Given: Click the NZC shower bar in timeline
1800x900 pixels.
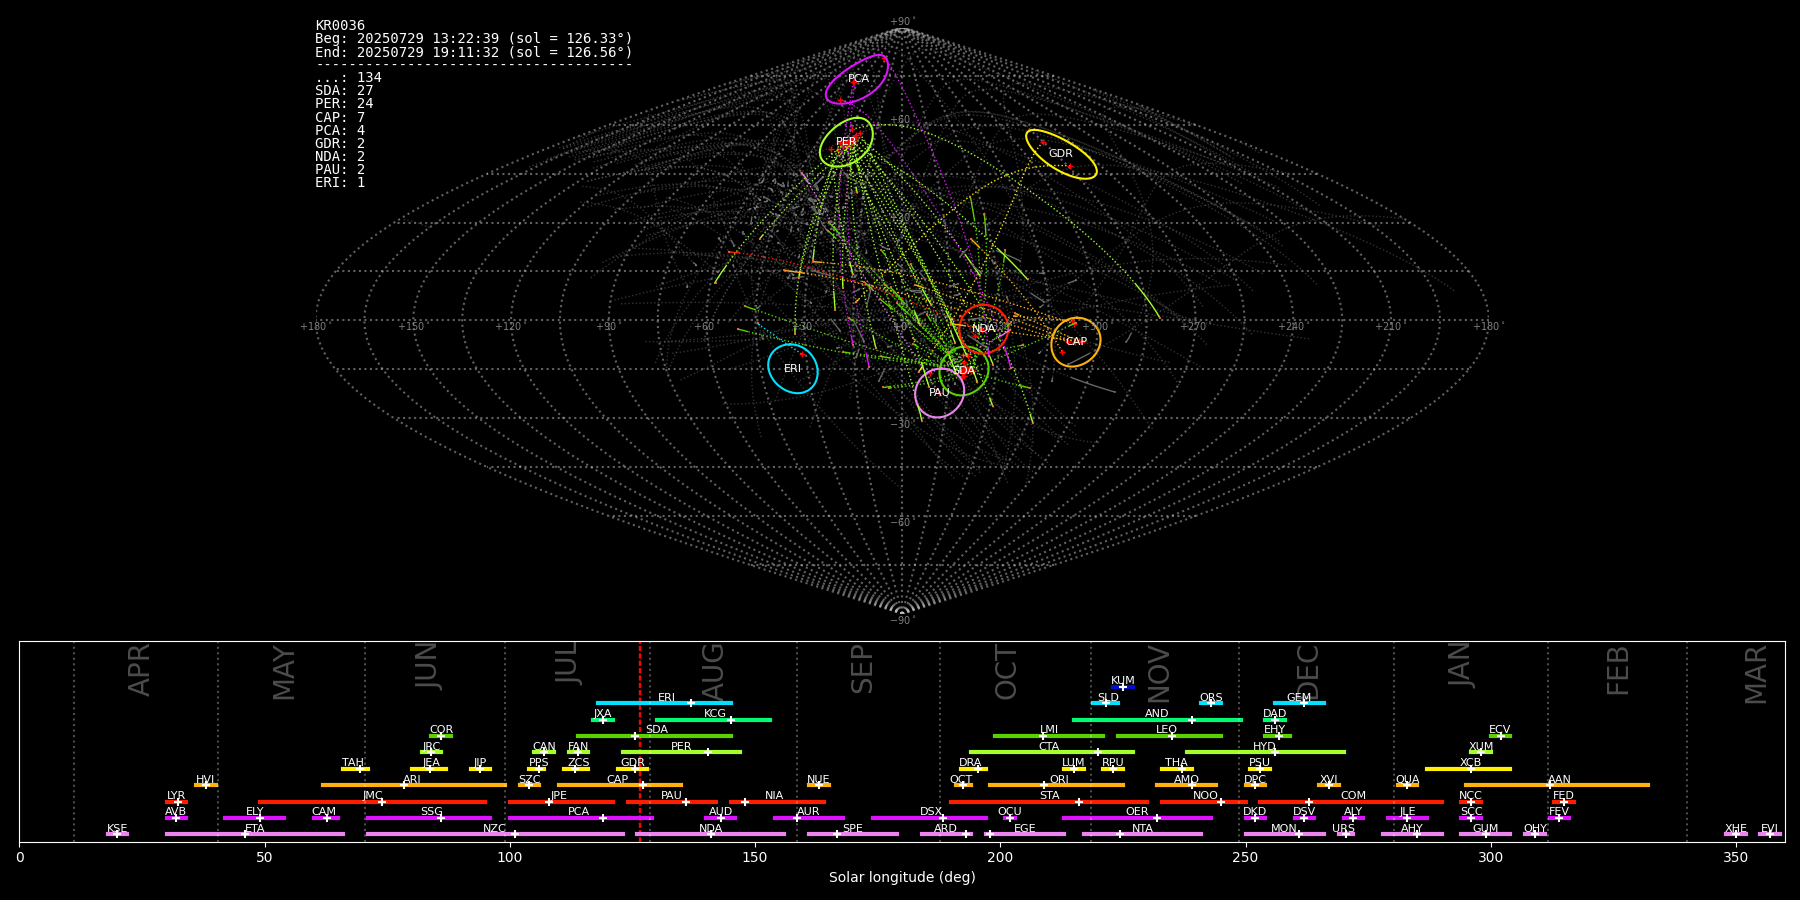Looking at the screenshot, I should 495,834.
